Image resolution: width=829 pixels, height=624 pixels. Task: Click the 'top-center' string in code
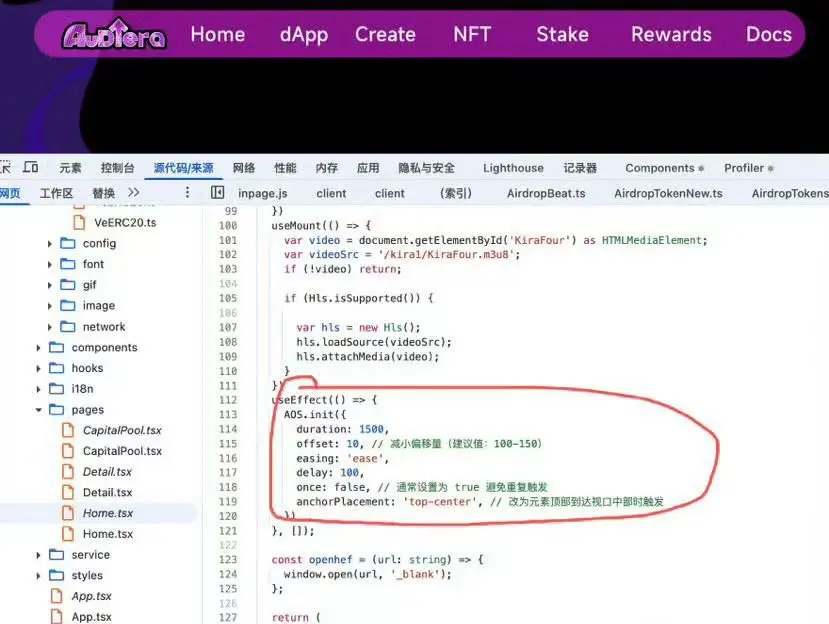click(x=439, y=501)
